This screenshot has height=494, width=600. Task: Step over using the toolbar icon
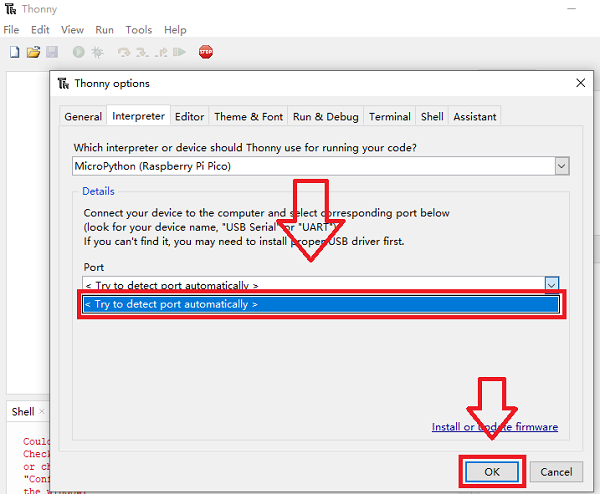pos(124,52)
